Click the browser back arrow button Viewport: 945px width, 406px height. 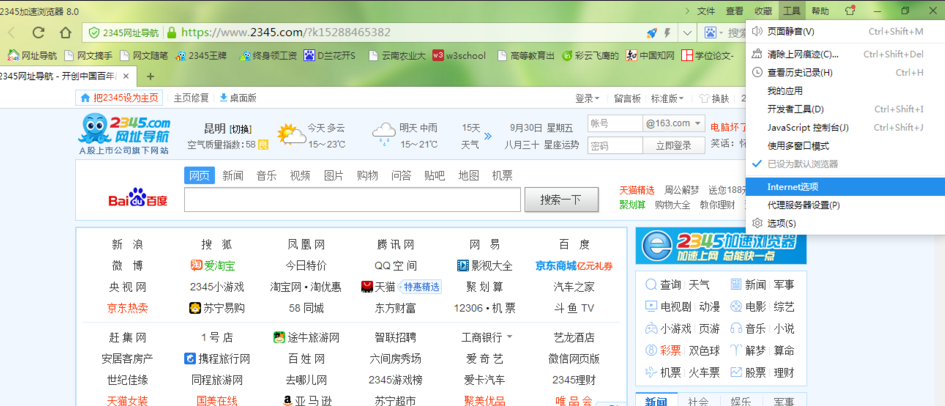[x=12, y=32]
